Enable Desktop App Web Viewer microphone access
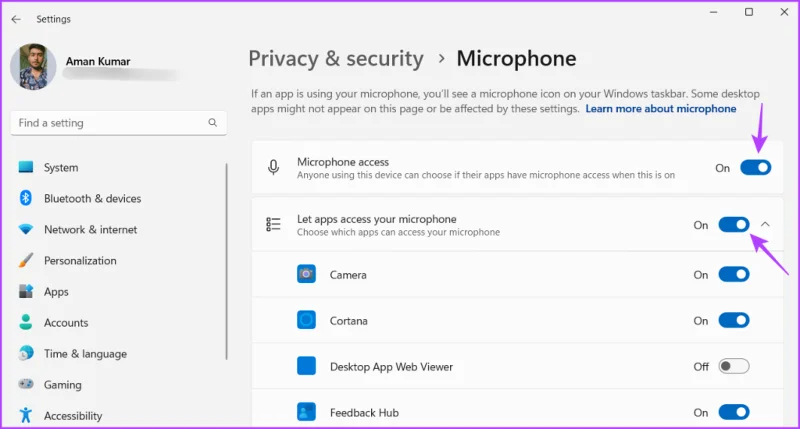The width and height of the screenshot is (800, 429). (734, 366)
